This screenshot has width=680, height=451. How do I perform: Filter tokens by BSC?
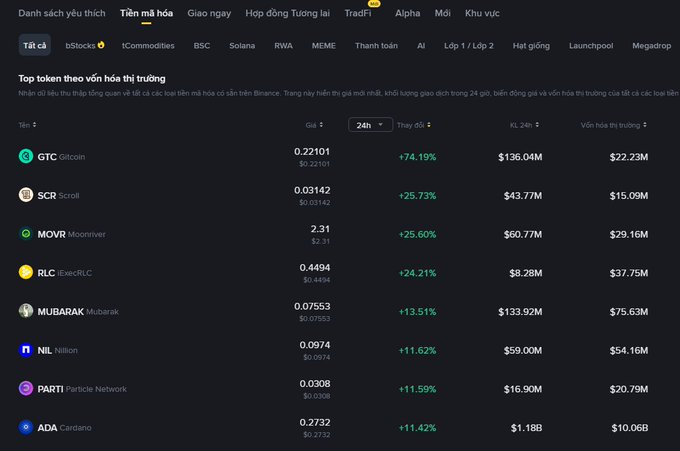point(202,46)
